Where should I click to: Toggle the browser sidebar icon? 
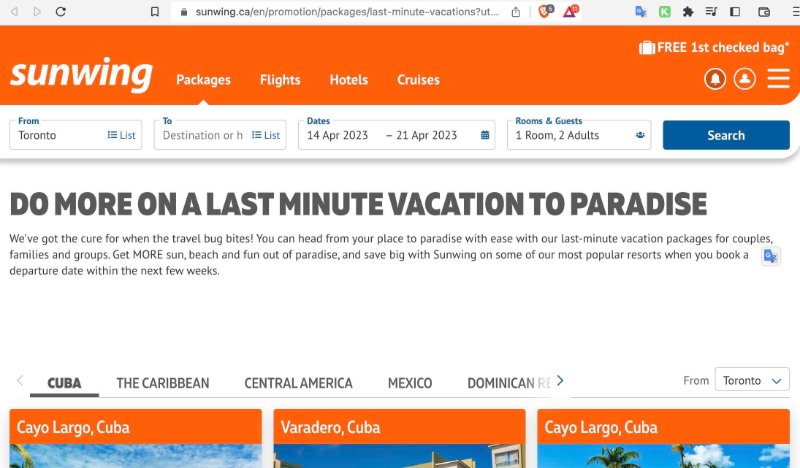(x=735, y=11)
